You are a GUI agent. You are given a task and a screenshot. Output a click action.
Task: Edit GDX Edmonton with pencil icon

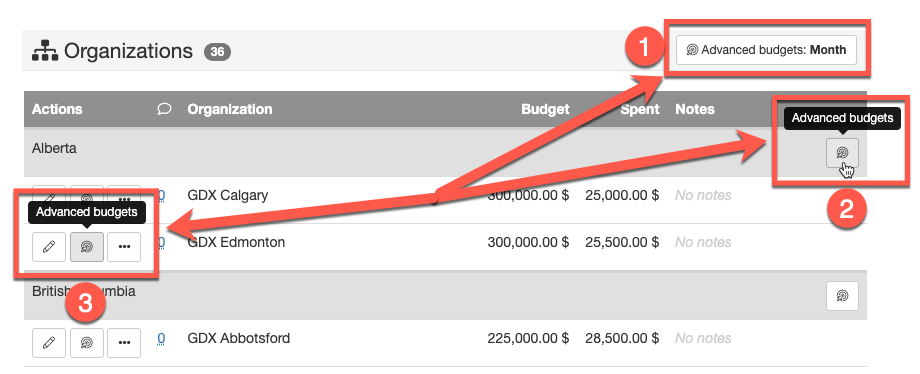(49, 247)
